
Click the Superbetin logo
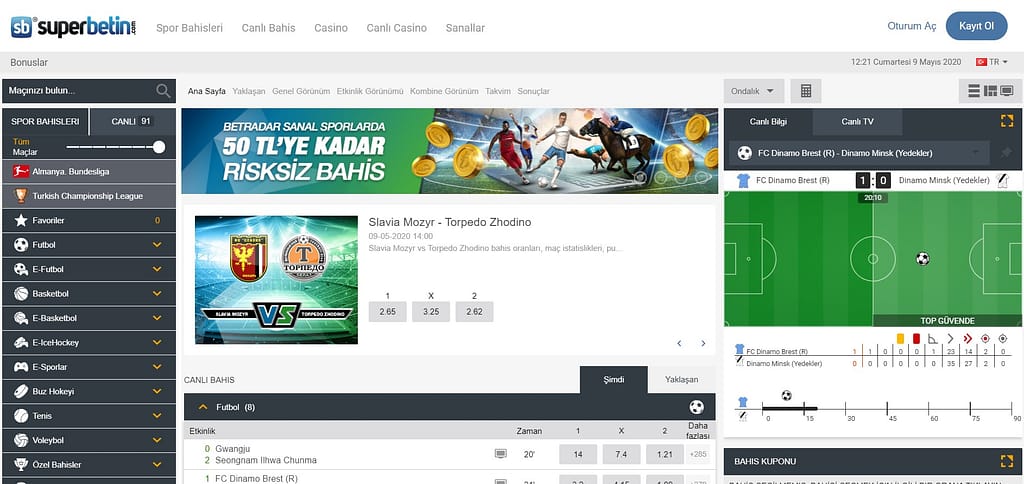pos(74,27)
